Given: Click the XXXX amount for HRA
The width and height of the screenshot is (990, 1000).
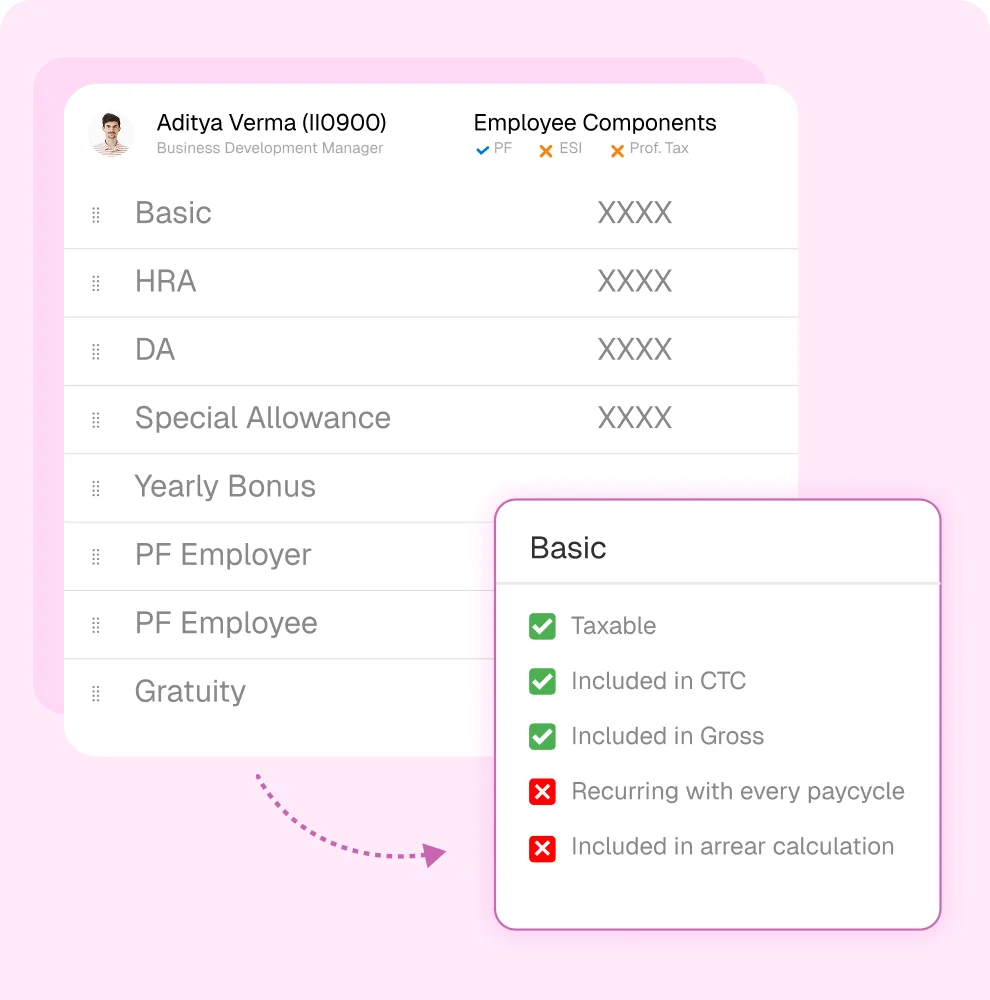Looking at the screenshot, I should (x=635, y=281).
